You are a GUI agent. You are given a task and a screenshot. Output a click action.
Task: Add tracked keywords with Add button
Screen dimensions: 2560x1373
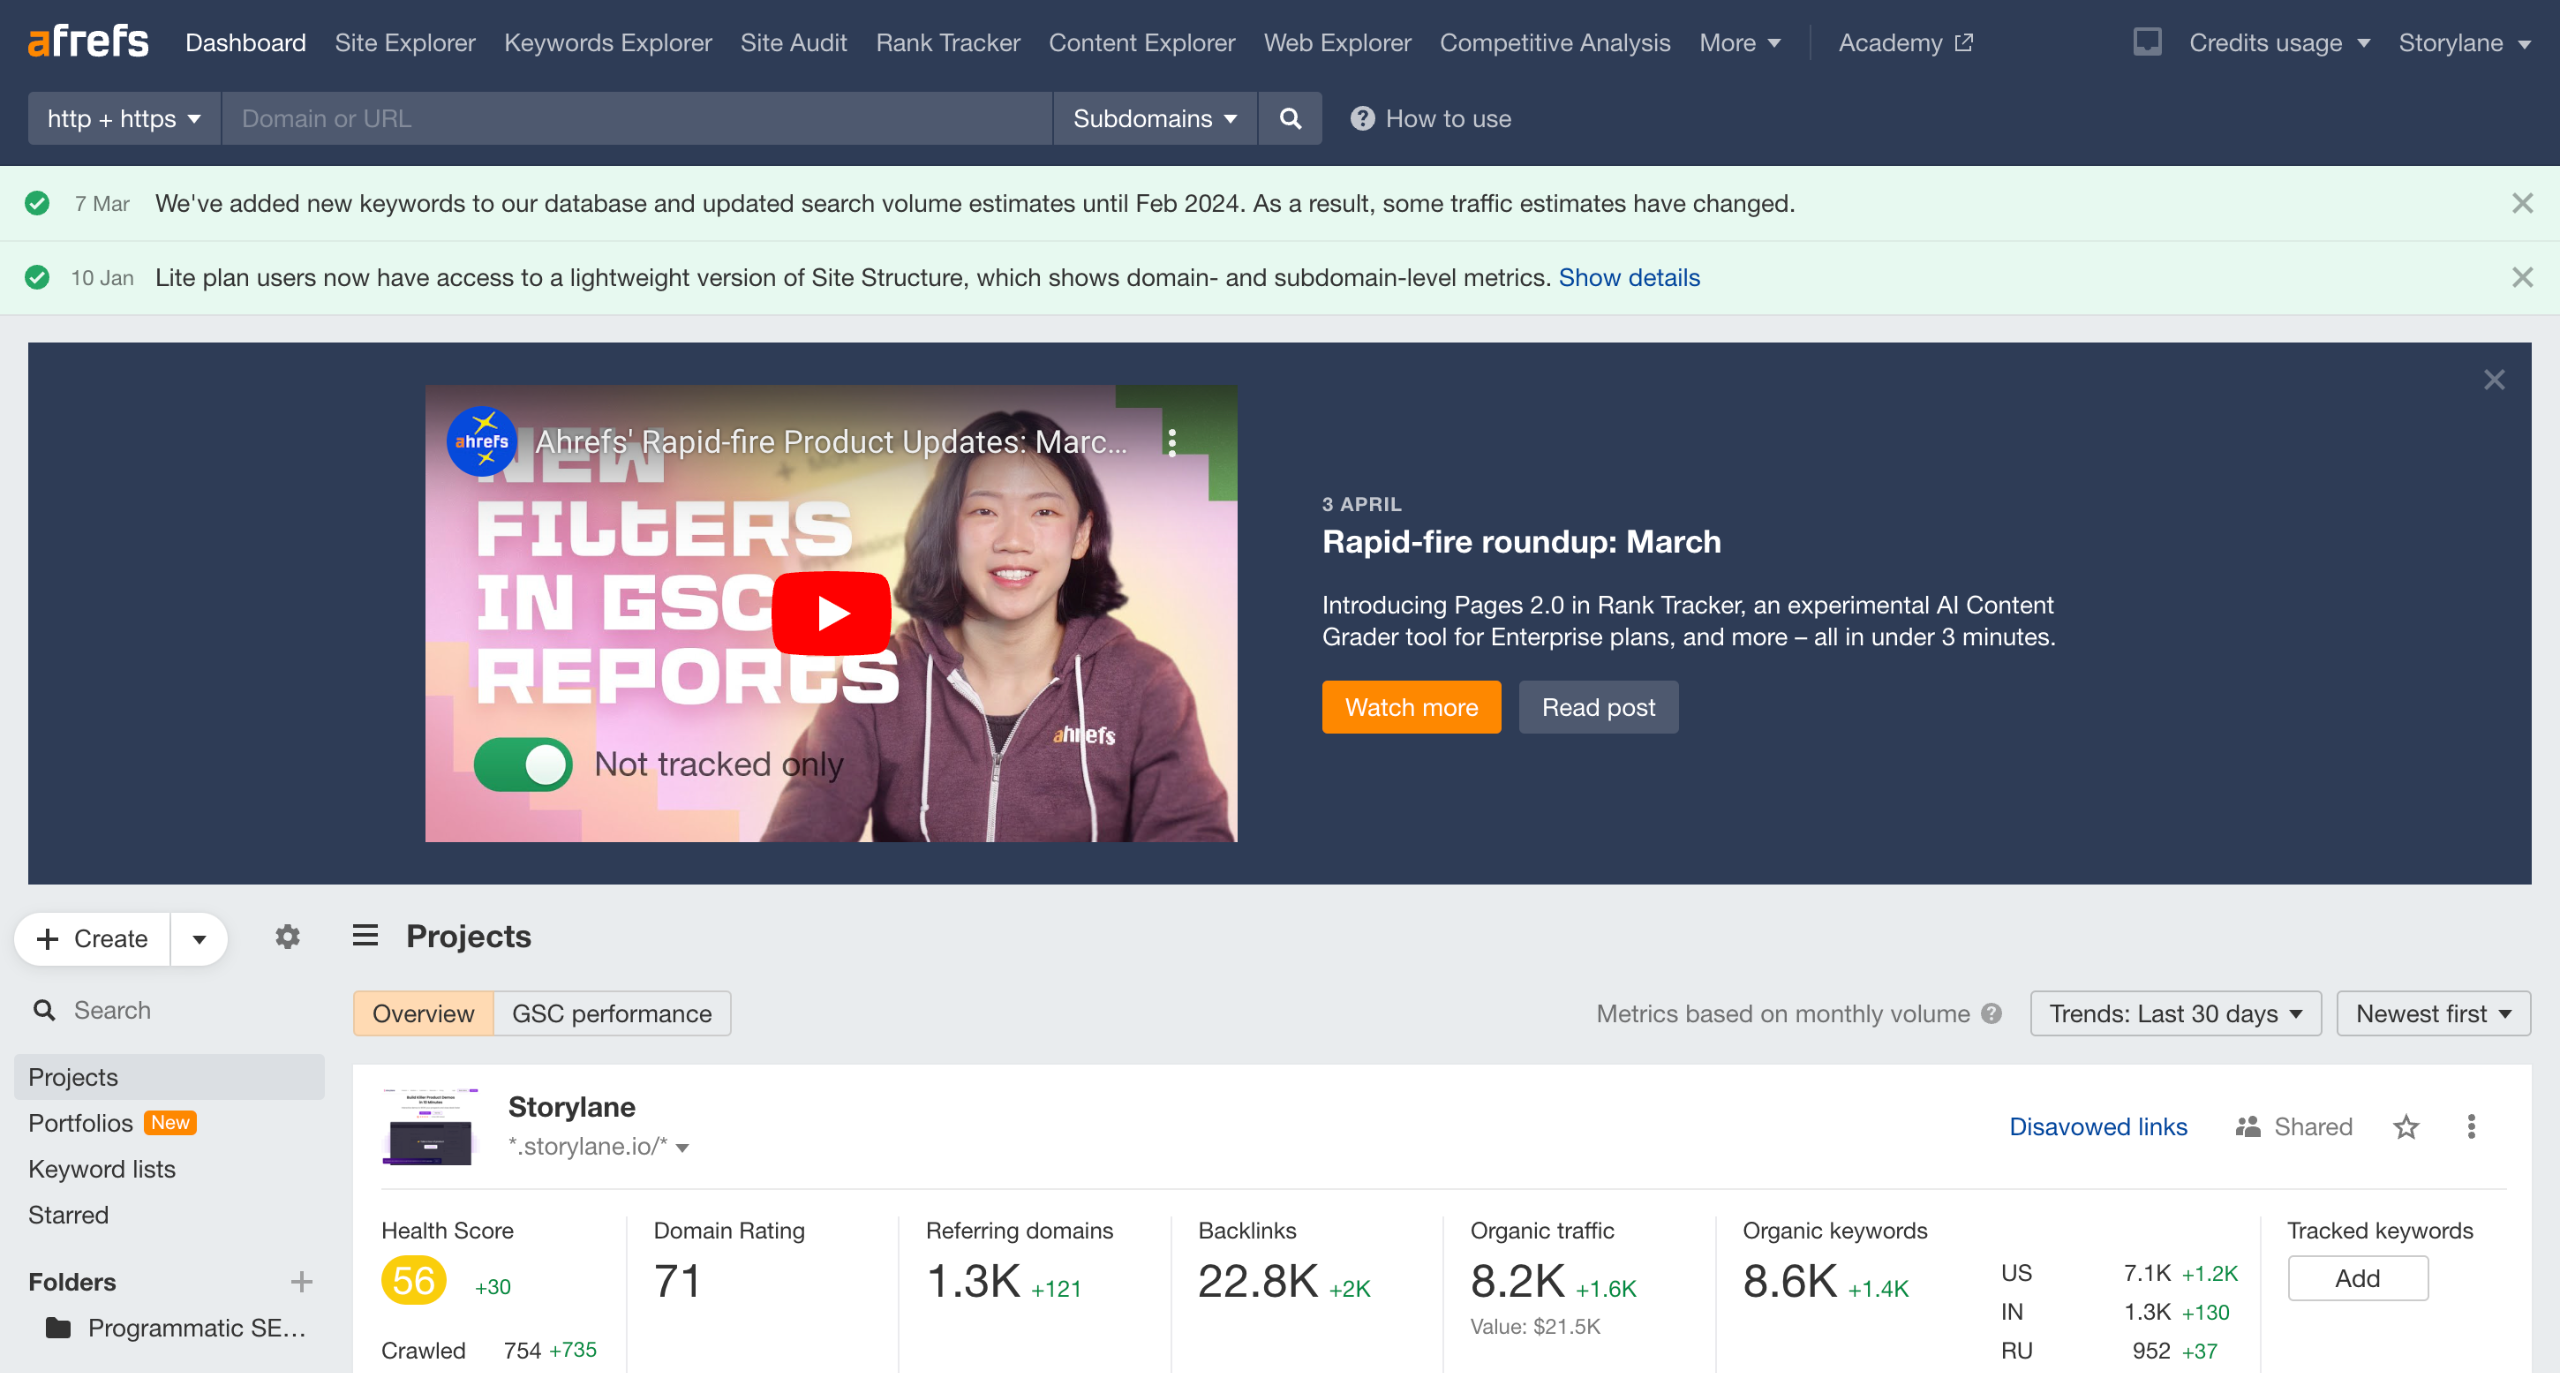[2357, 1278]
